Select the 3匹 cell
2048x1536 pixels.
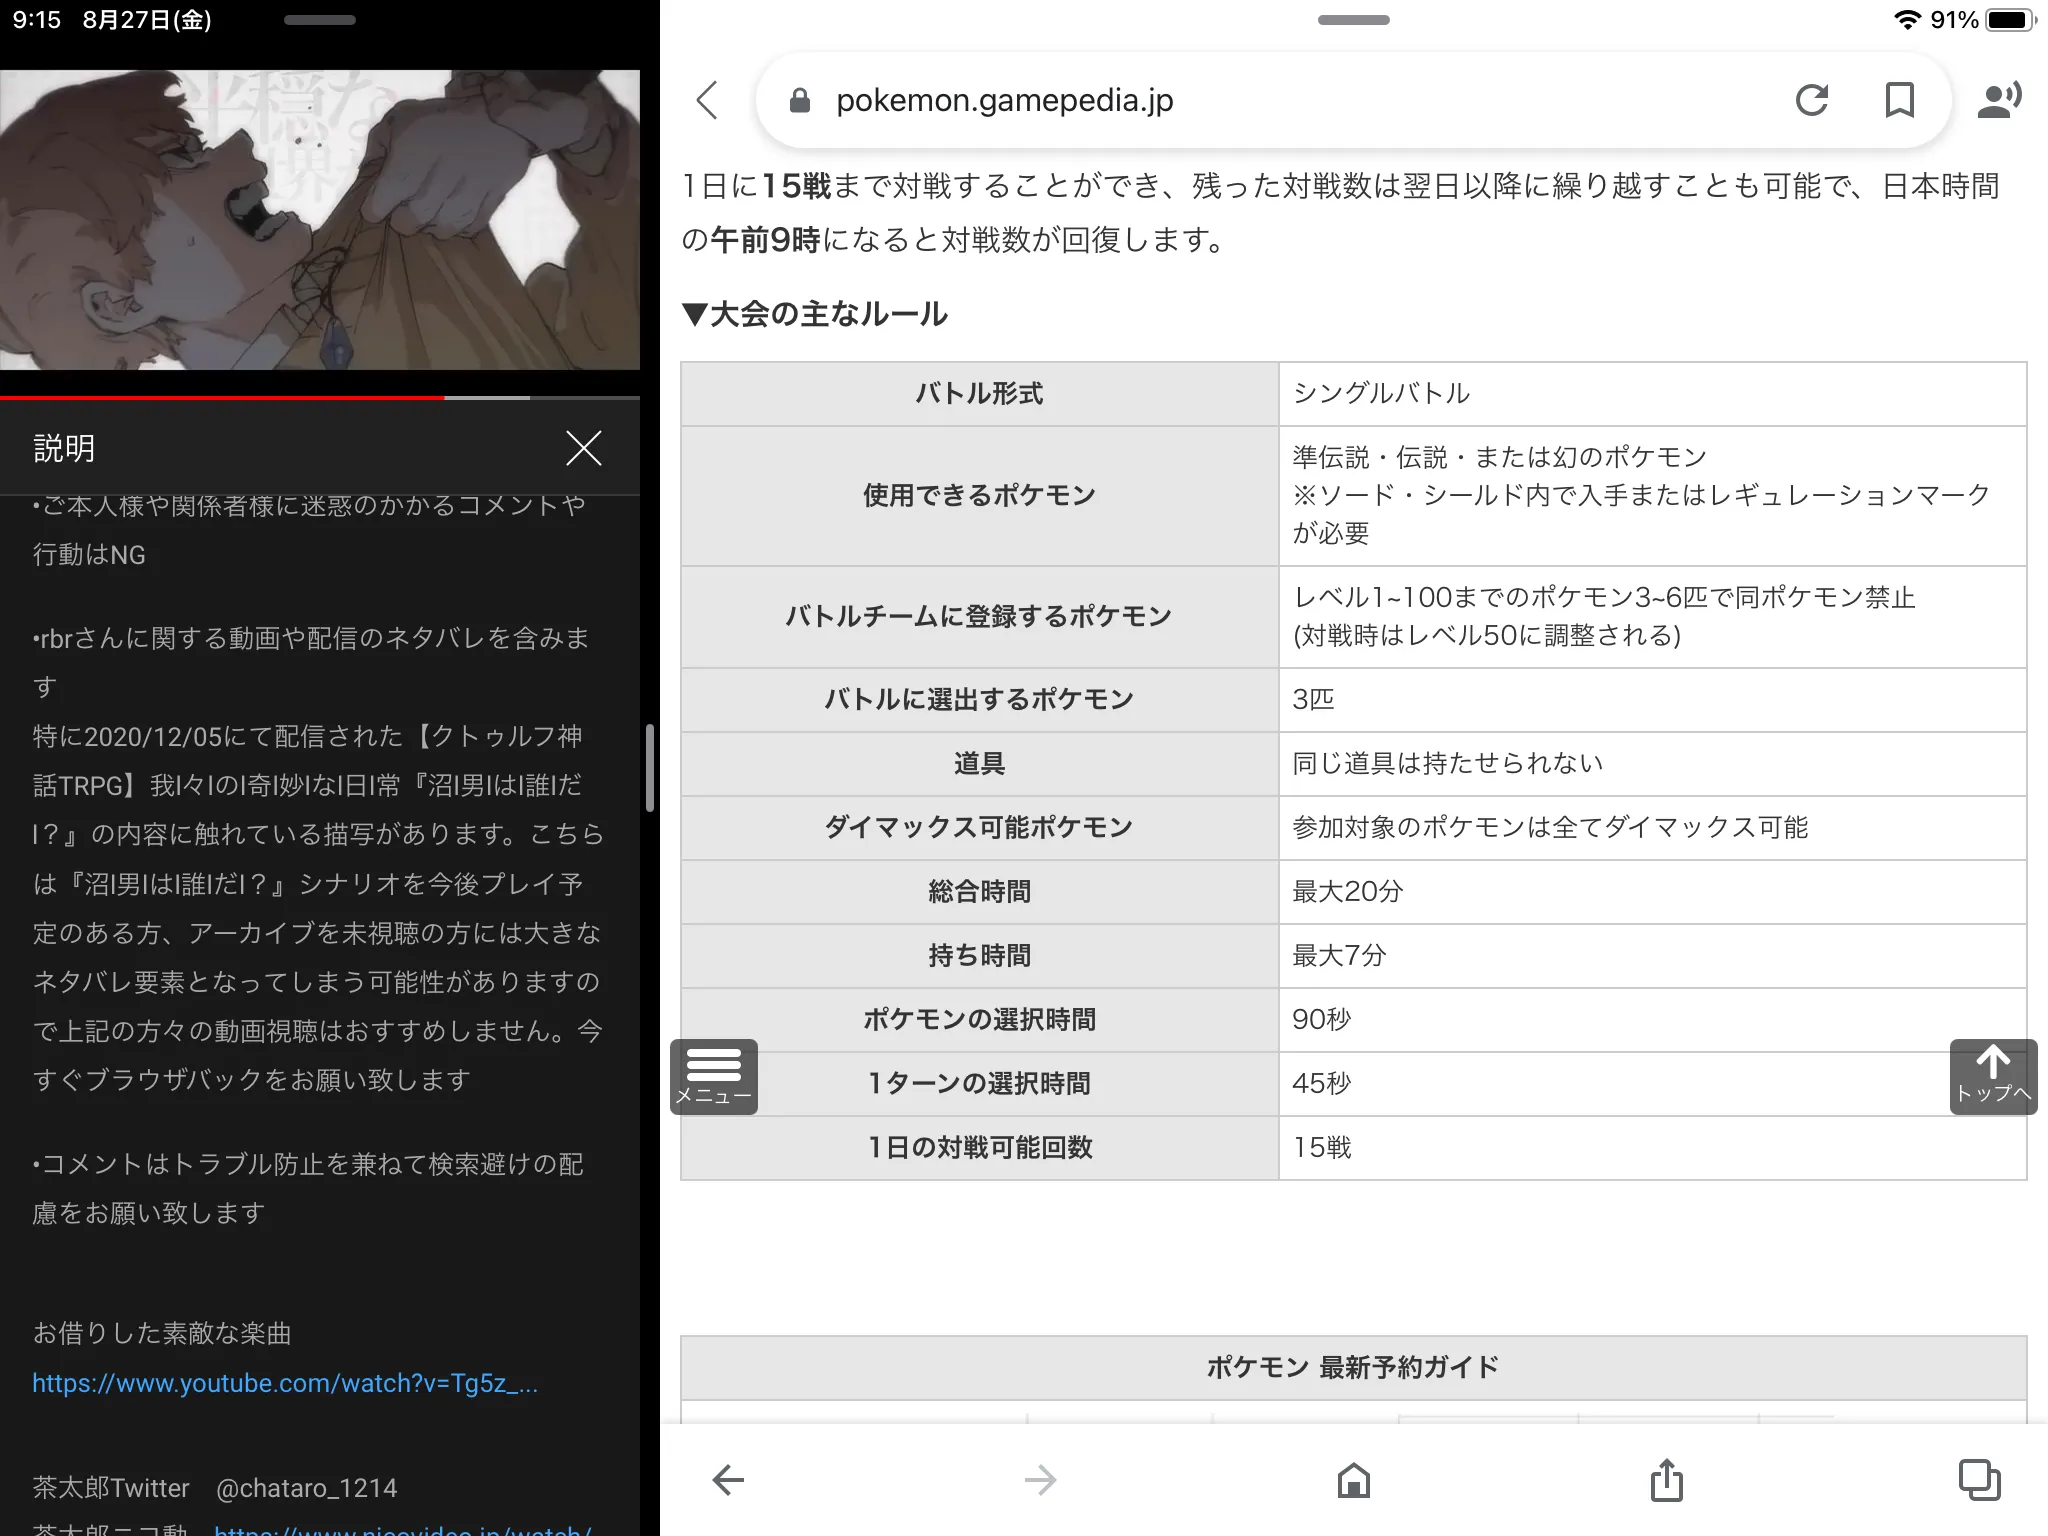point(1653,700)
